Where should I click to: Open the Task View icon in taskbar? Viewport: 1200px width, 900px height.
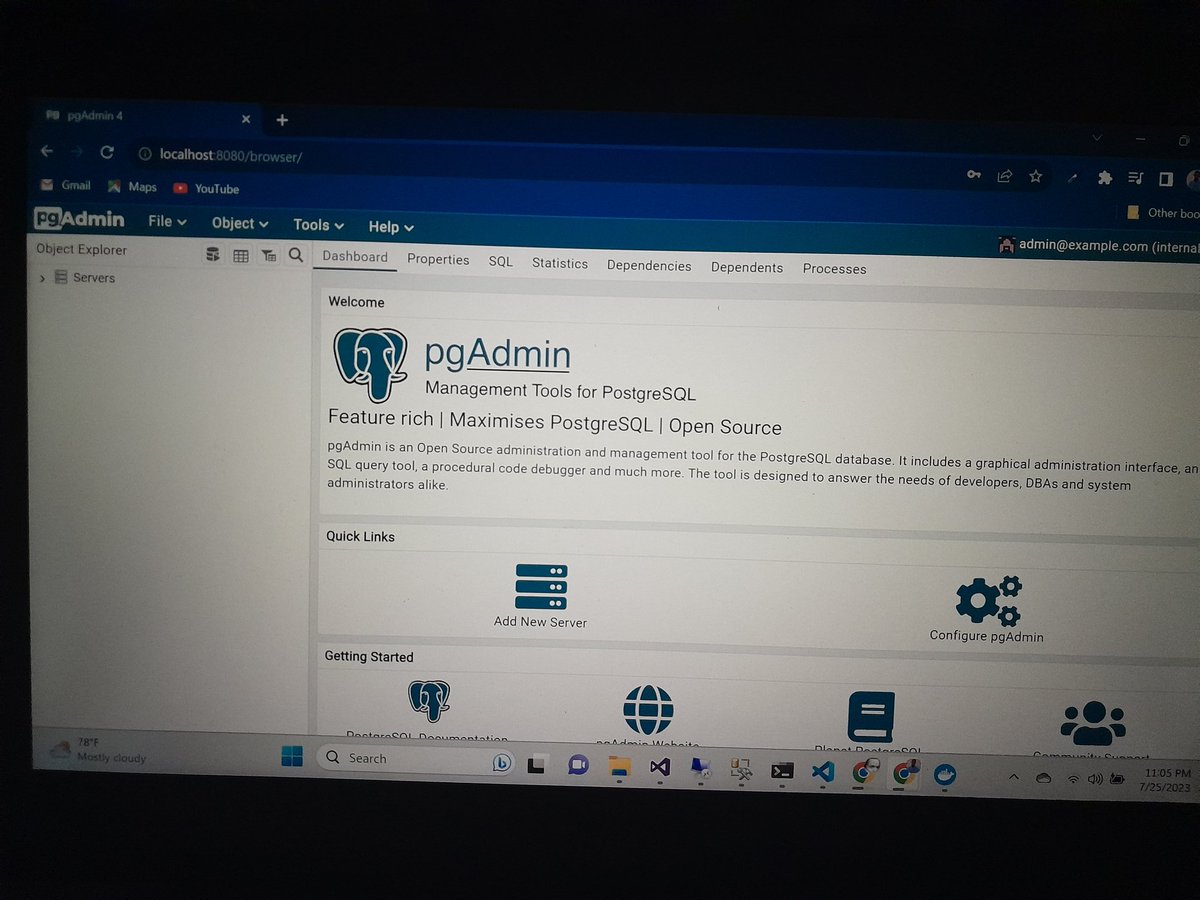pyautogui.click(x=537, y=765)
